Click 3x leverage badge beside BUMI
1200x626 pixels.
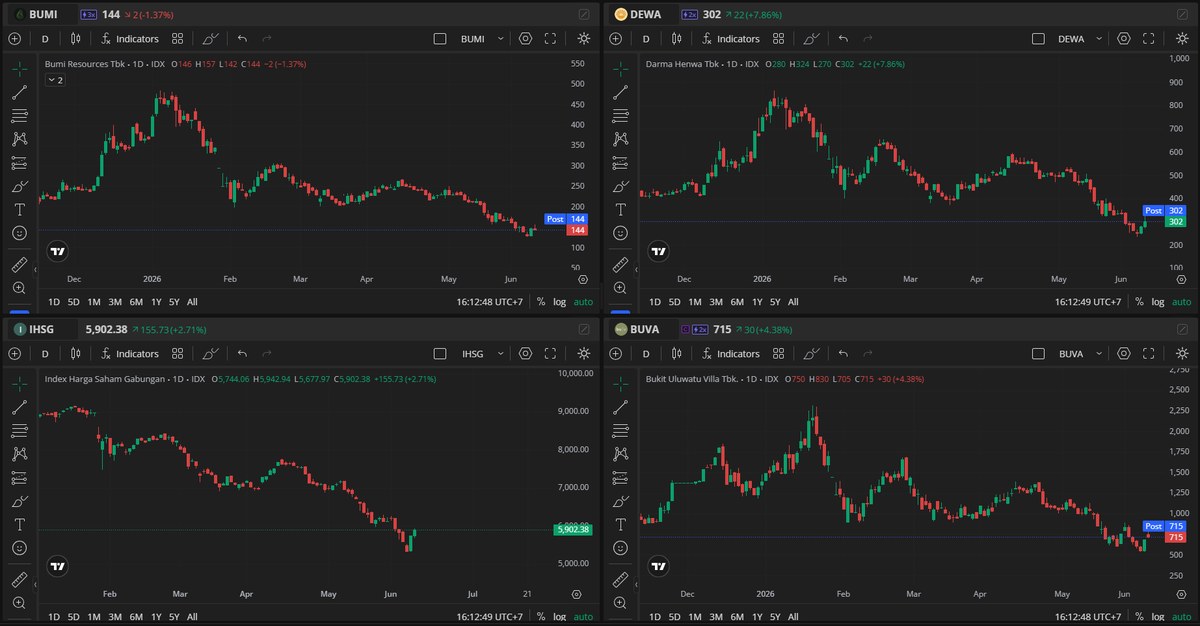point(88,15)
